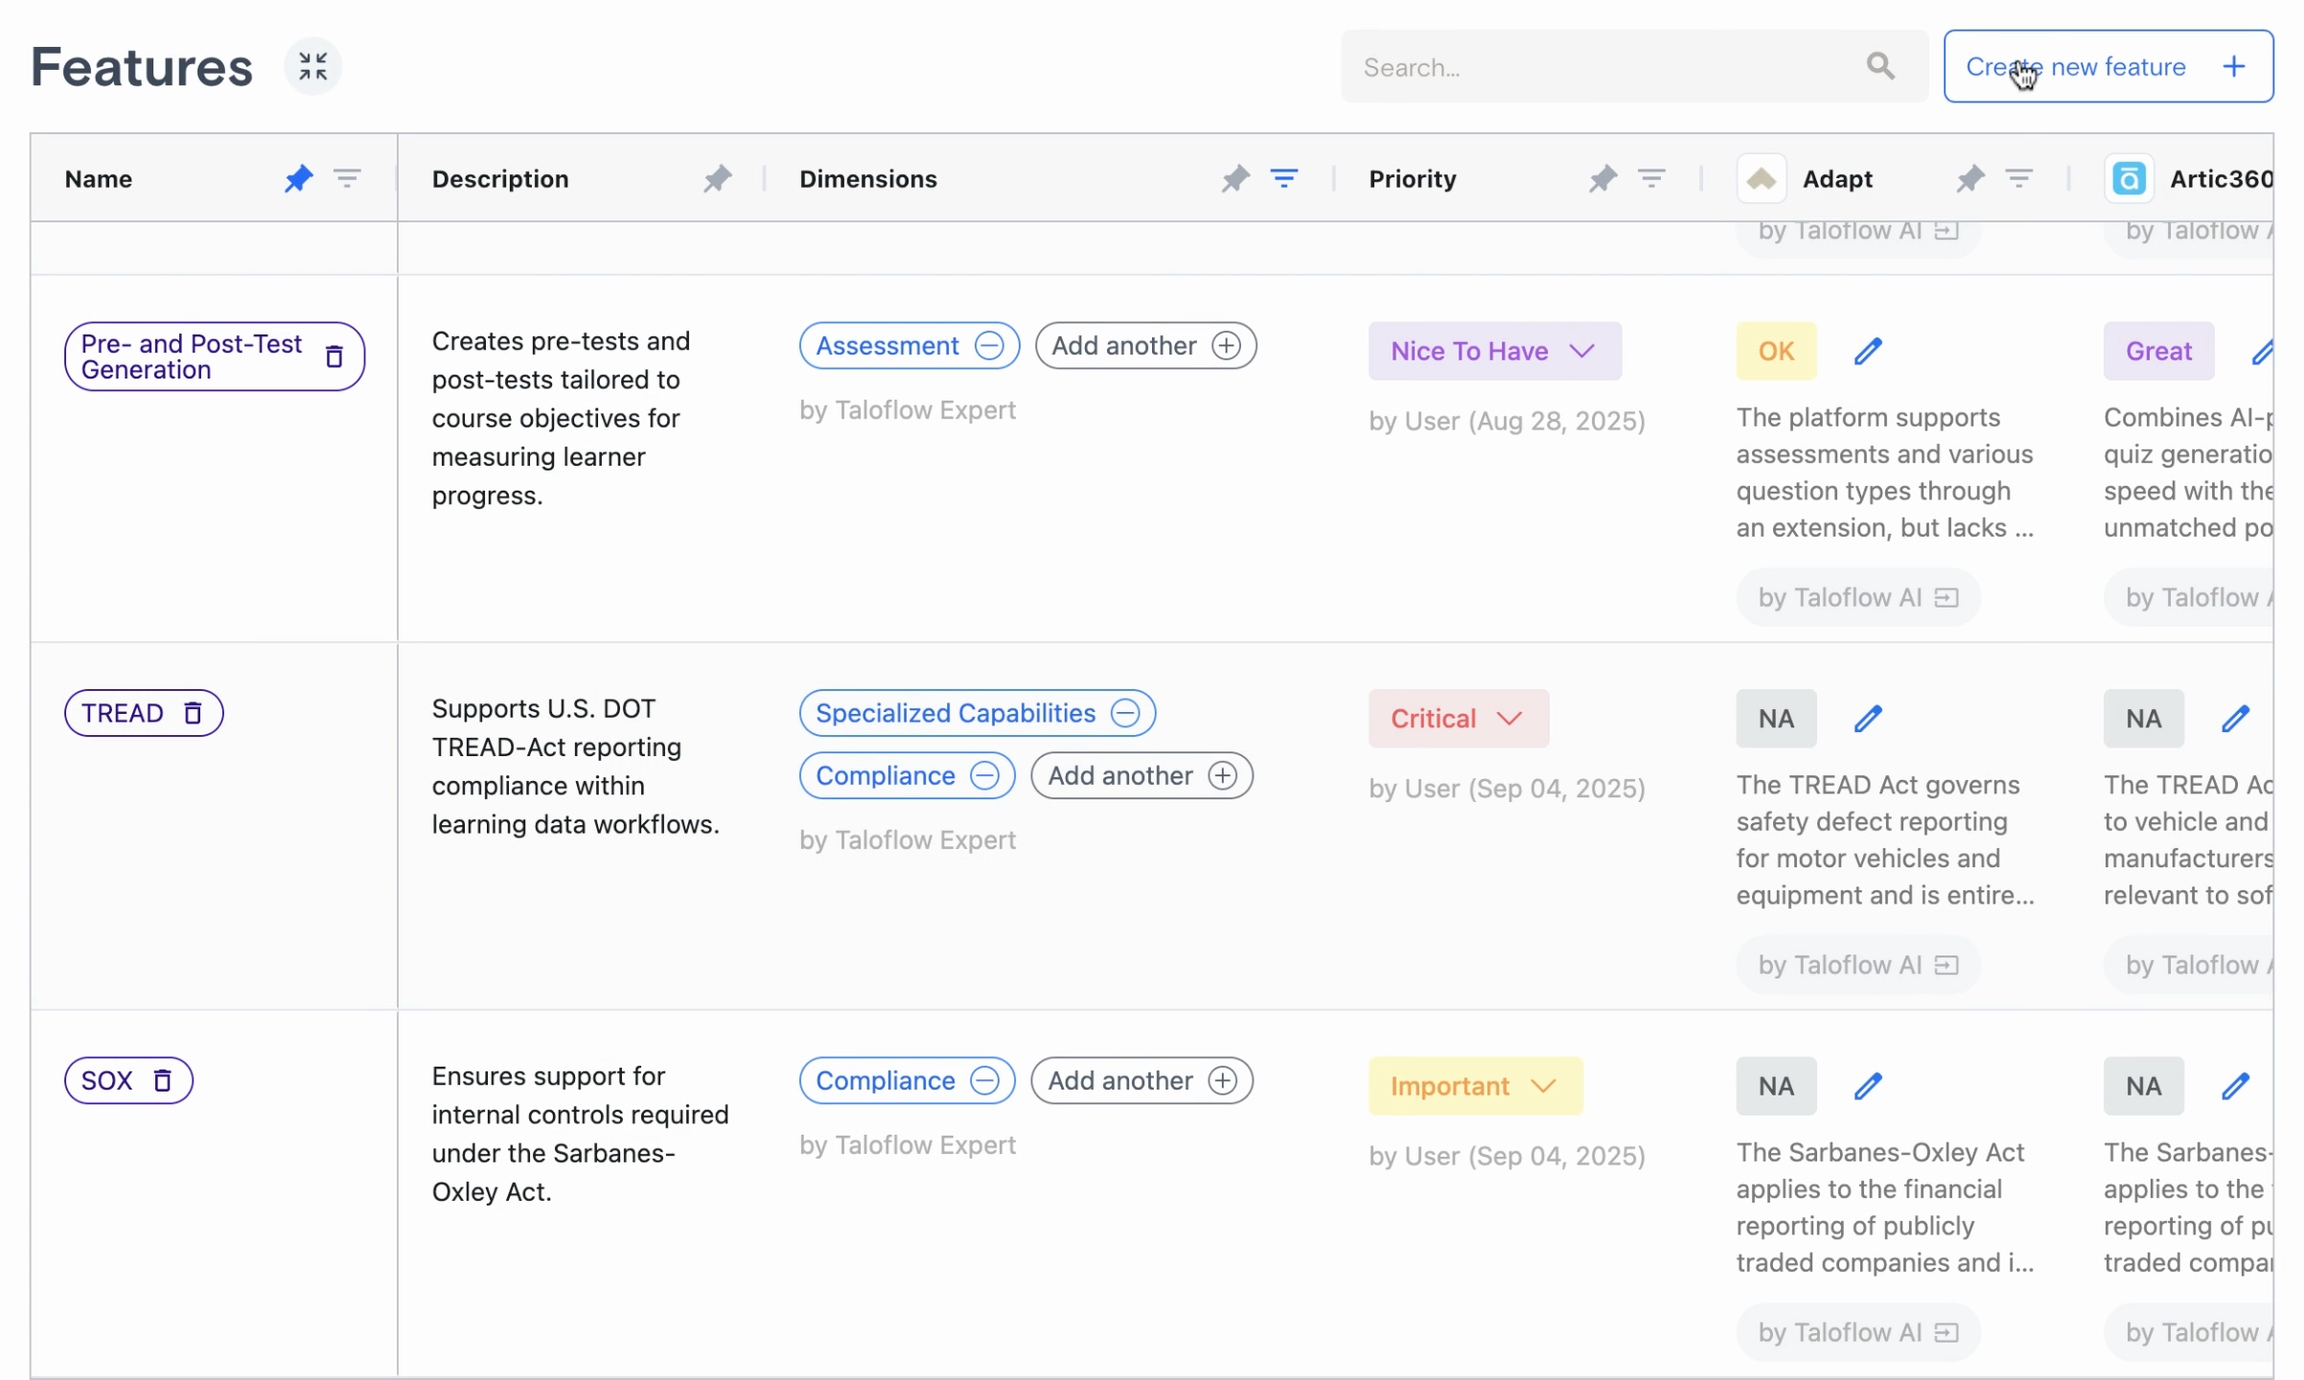Click Add another for TREAD dimensions
This screenshot has height=1380, width=2304.
click(x=1141, y=775)
